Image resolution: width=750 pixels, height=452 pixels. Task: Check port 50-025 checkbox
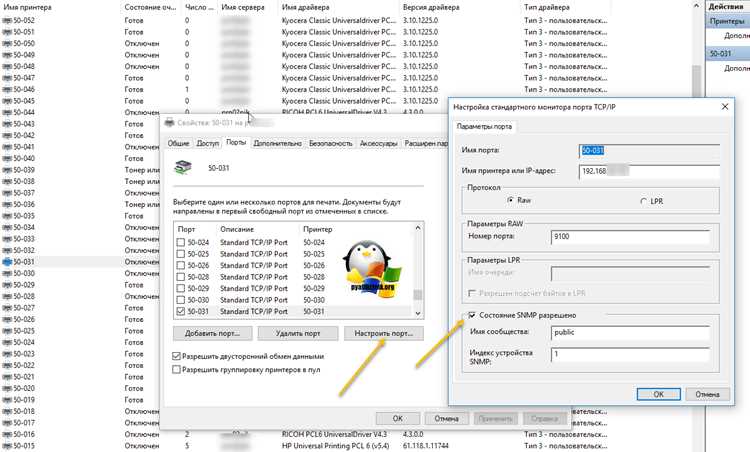click(180, 254)
